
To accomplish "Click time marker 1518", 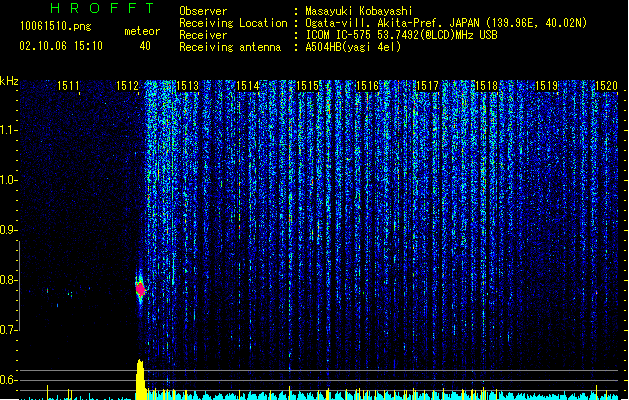I will tap(487, 85).
